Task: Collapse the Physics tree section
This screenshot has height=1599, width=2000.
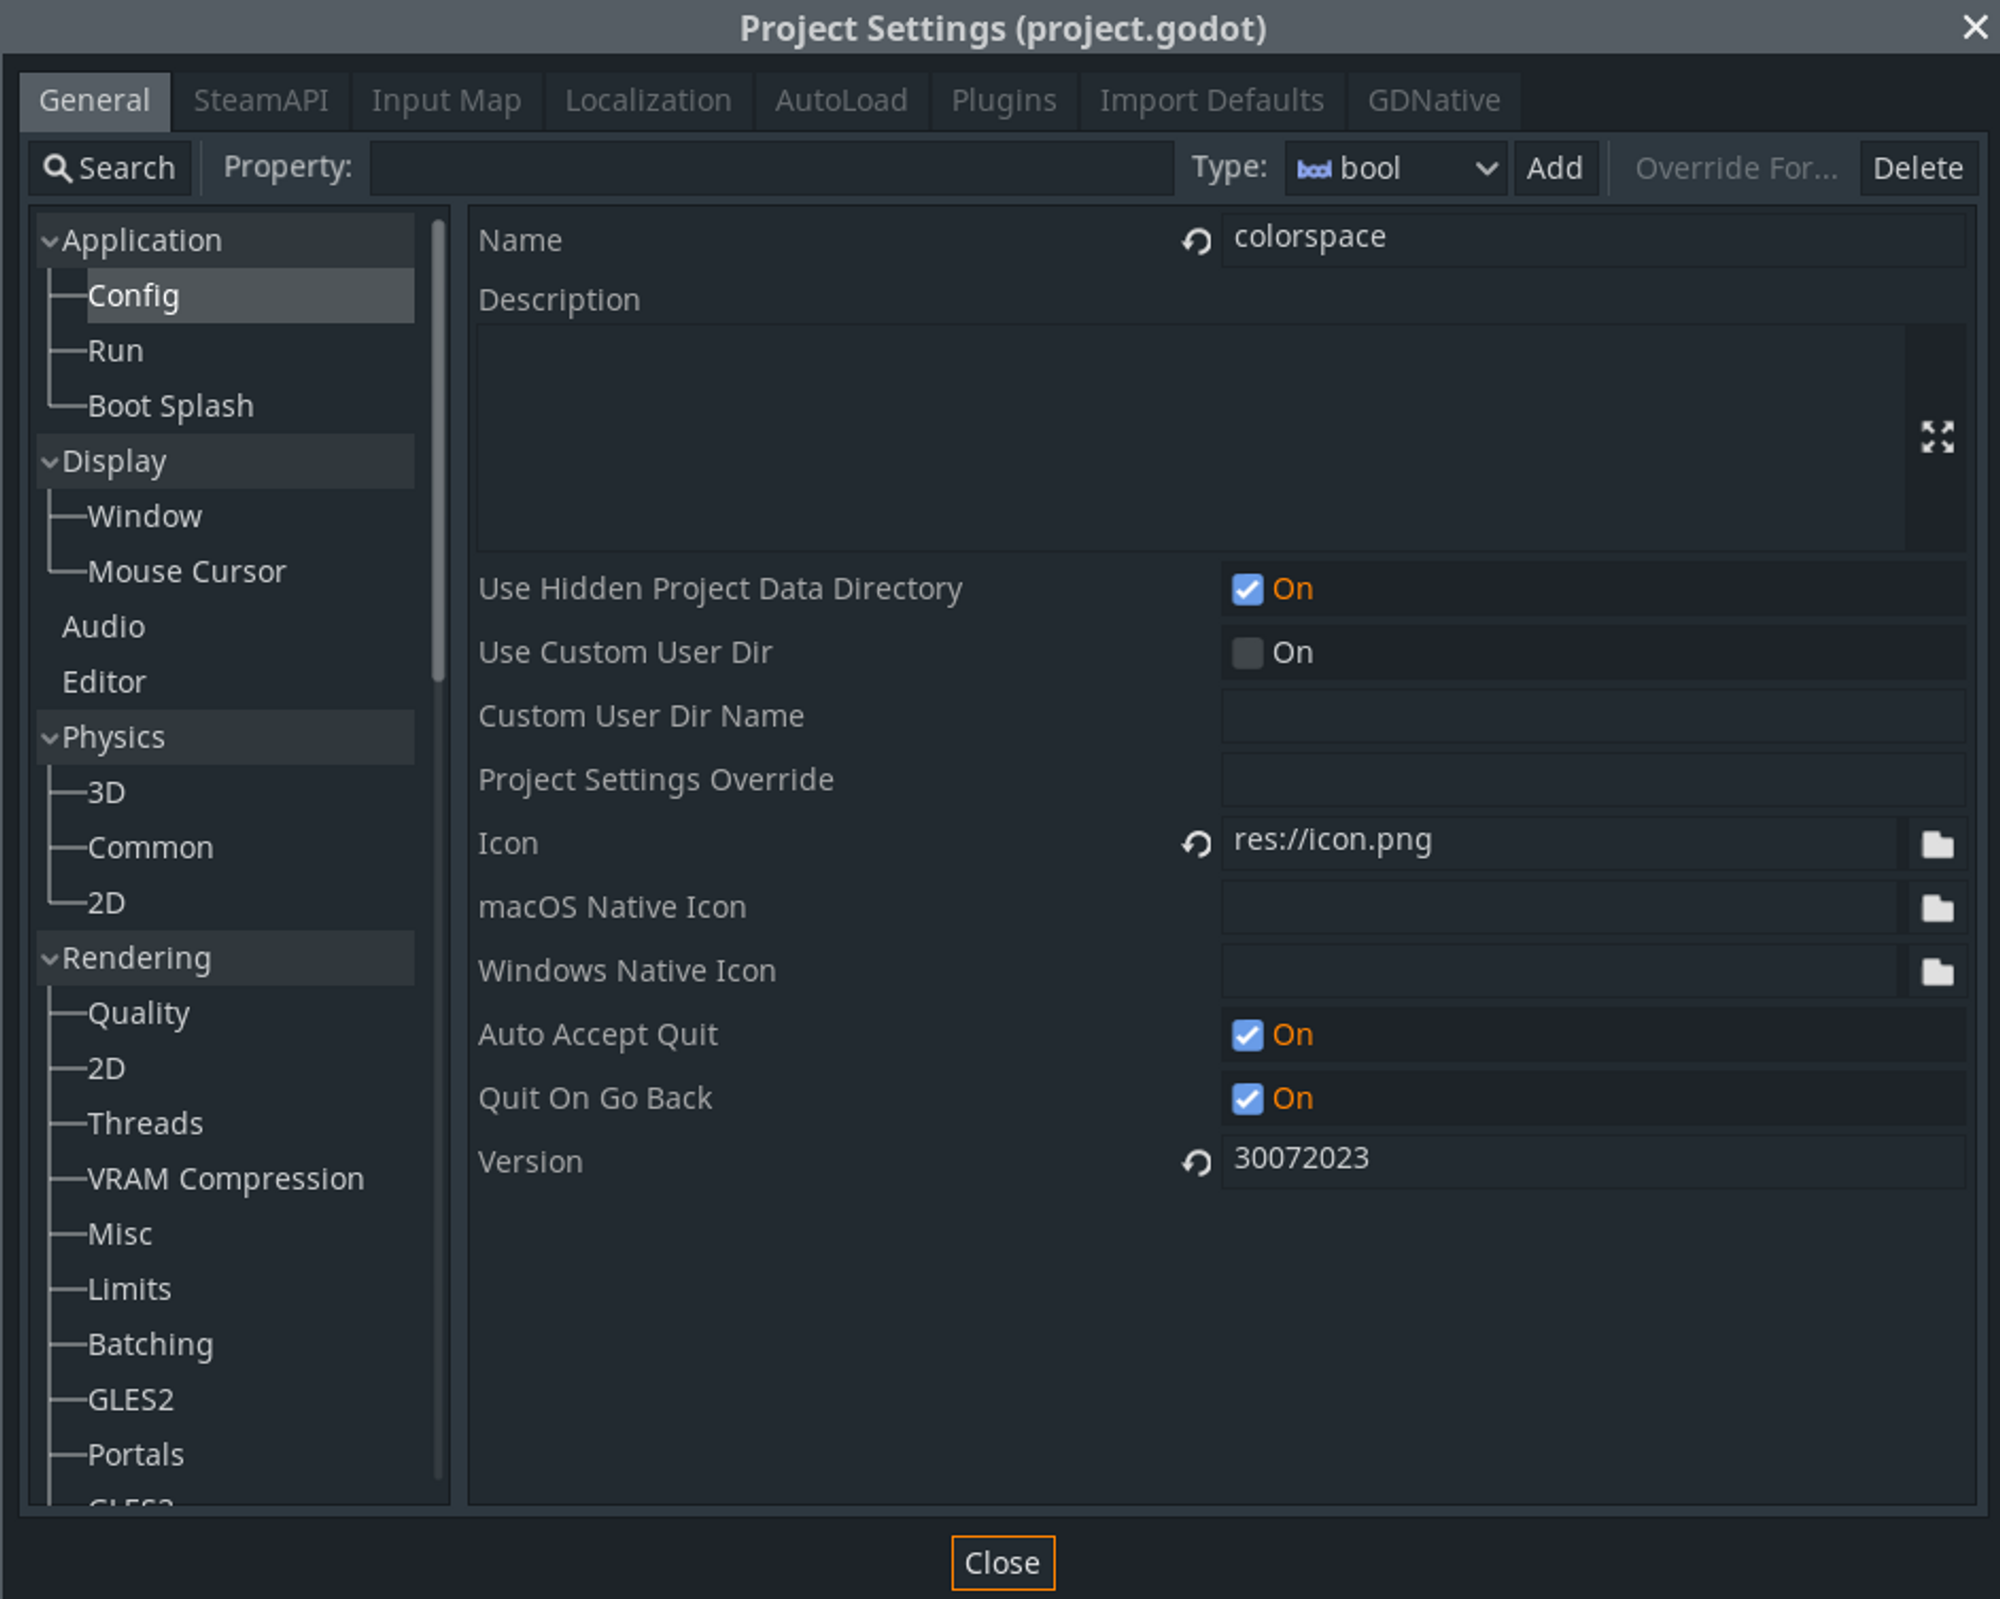Action: tap(49, 738)
